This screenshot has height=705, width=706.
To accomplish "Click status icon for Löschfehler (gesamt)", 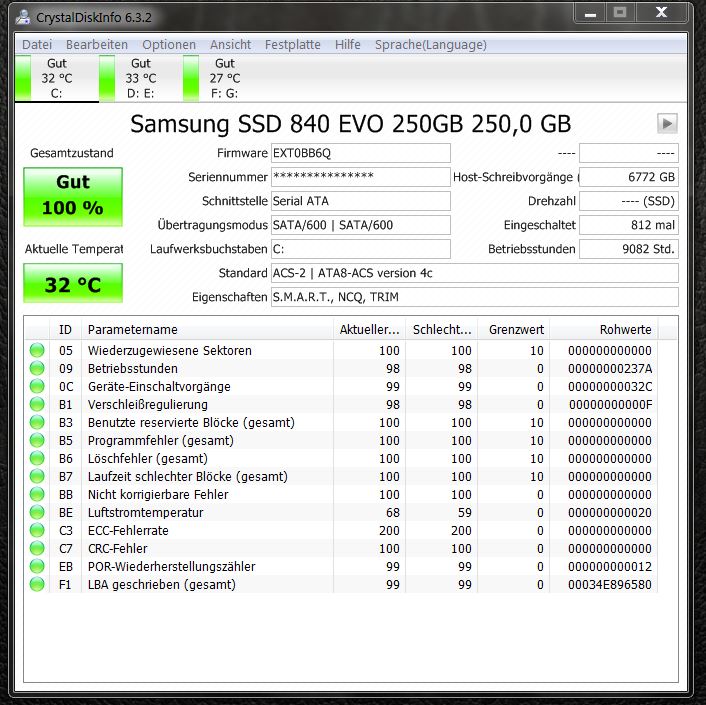I will pyautogui.click(x=37, y=458).
